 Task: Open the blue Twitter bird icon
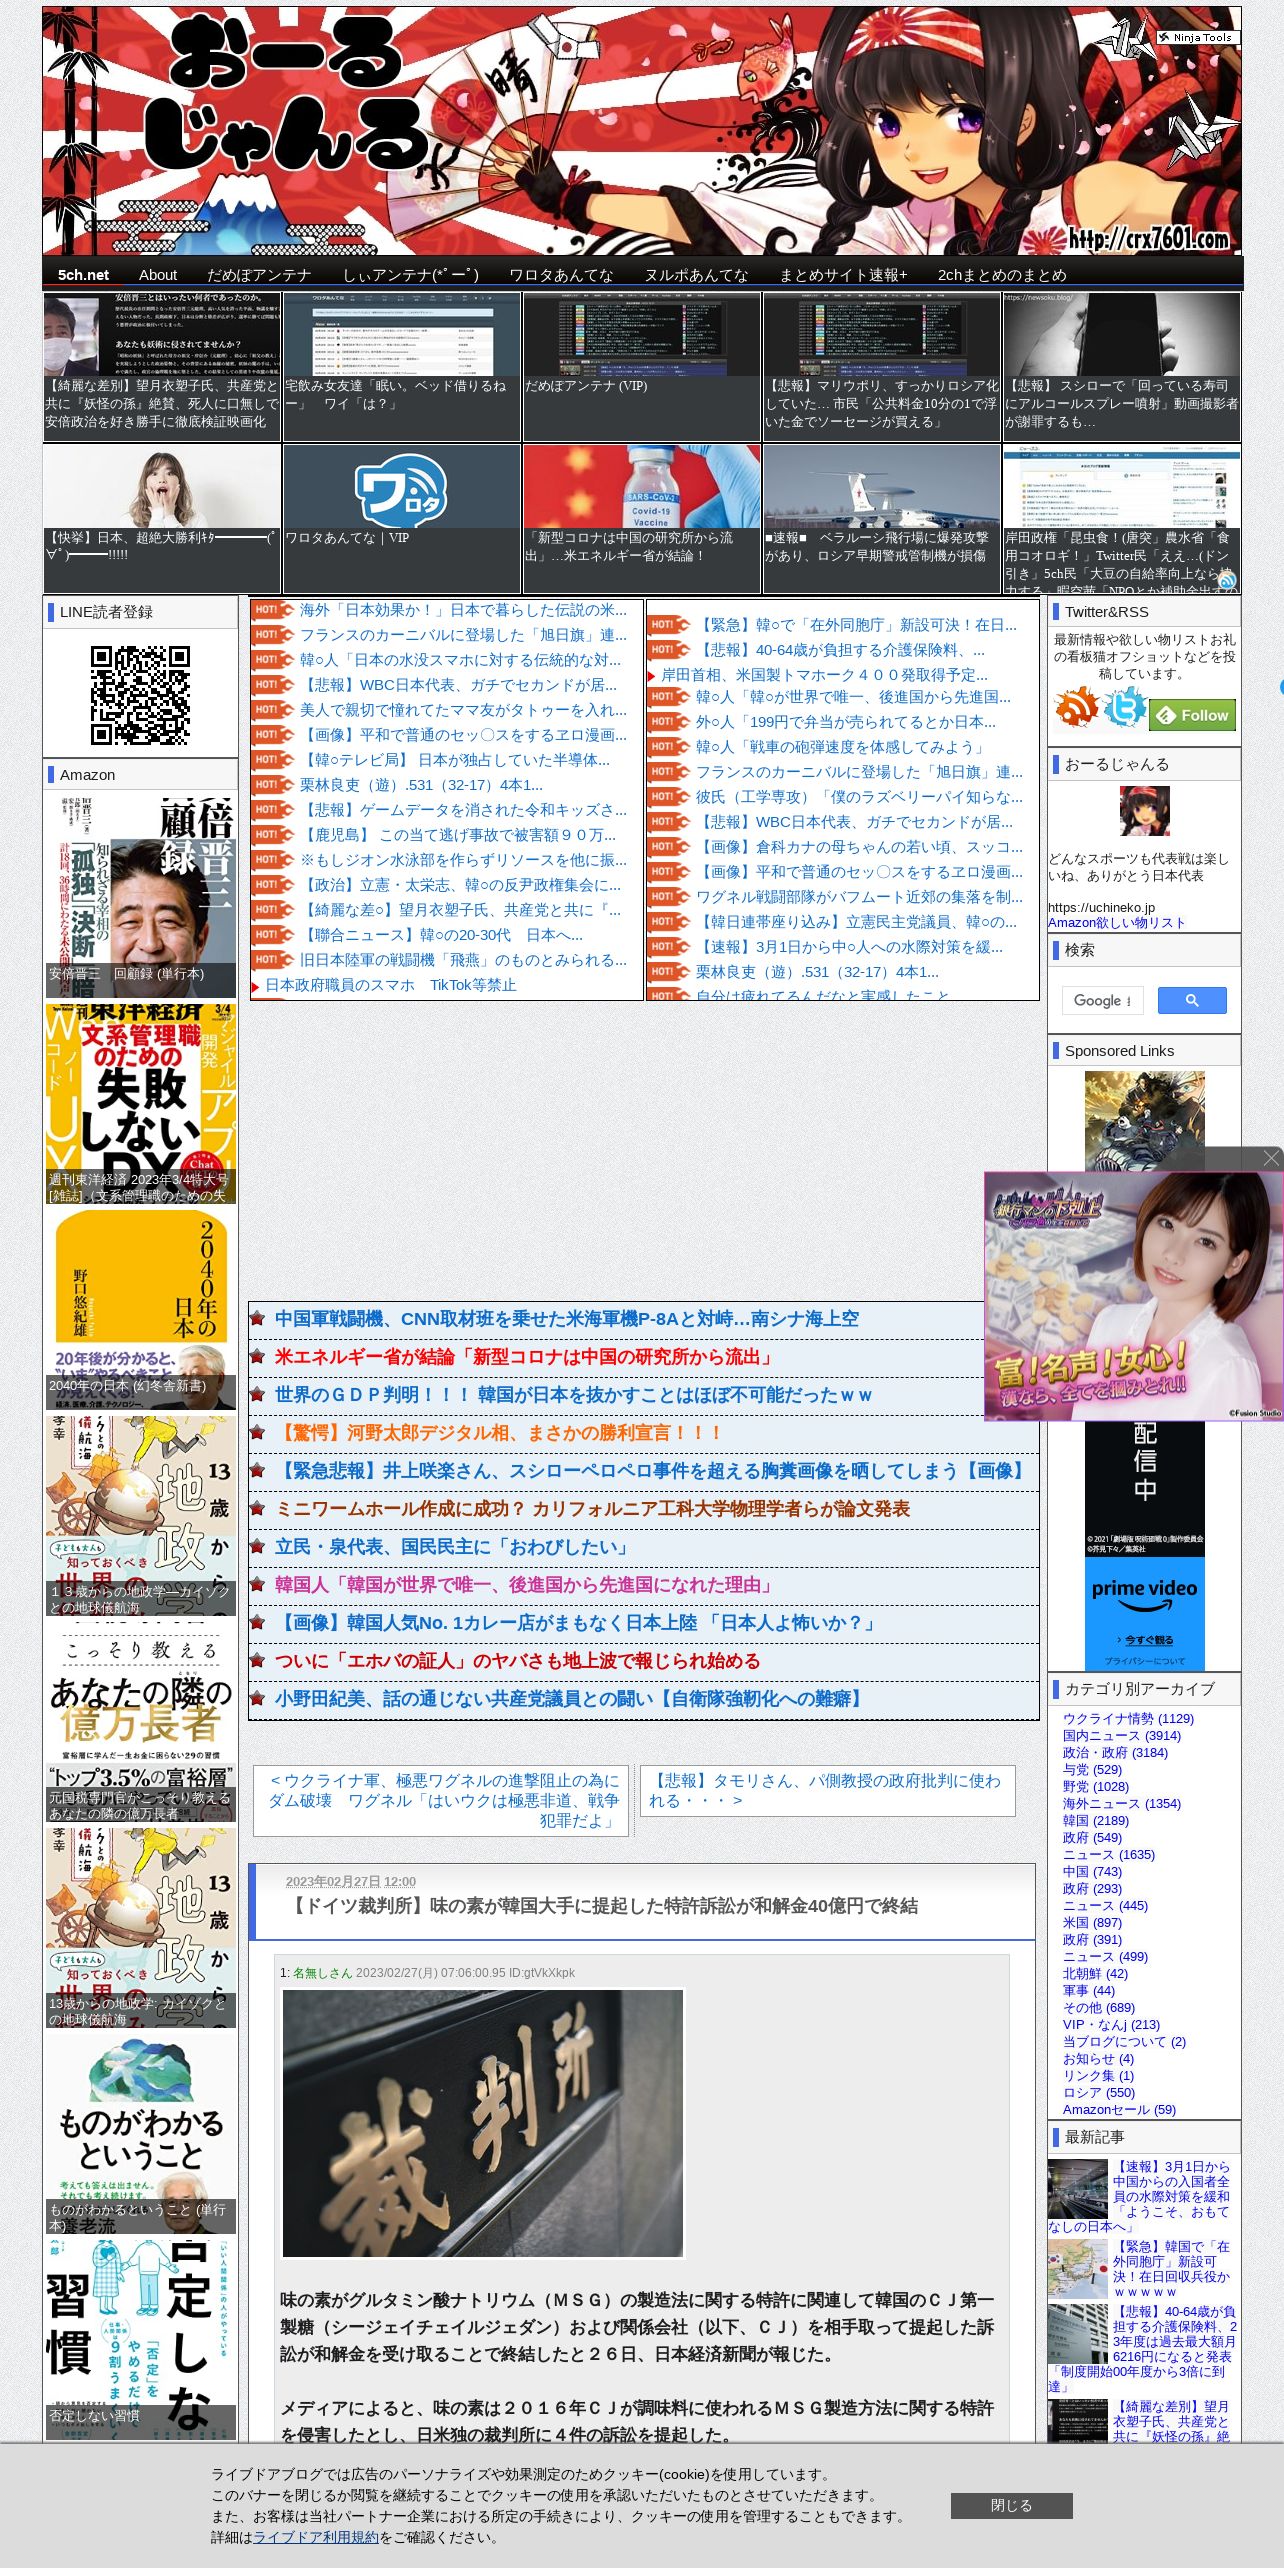[x=1125, y=707]
